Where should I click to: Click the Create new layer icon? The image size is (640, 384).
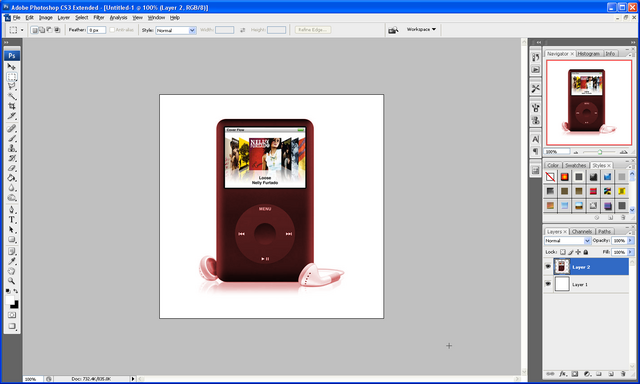click(x=611, y=374)
